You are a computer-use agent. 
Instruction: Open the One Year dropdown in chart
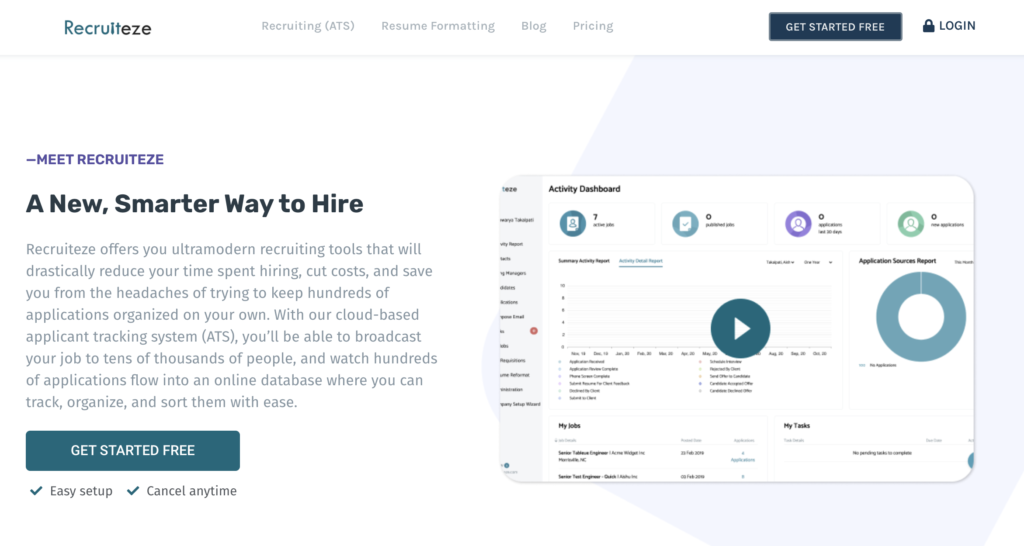click(x=818, y=263)
